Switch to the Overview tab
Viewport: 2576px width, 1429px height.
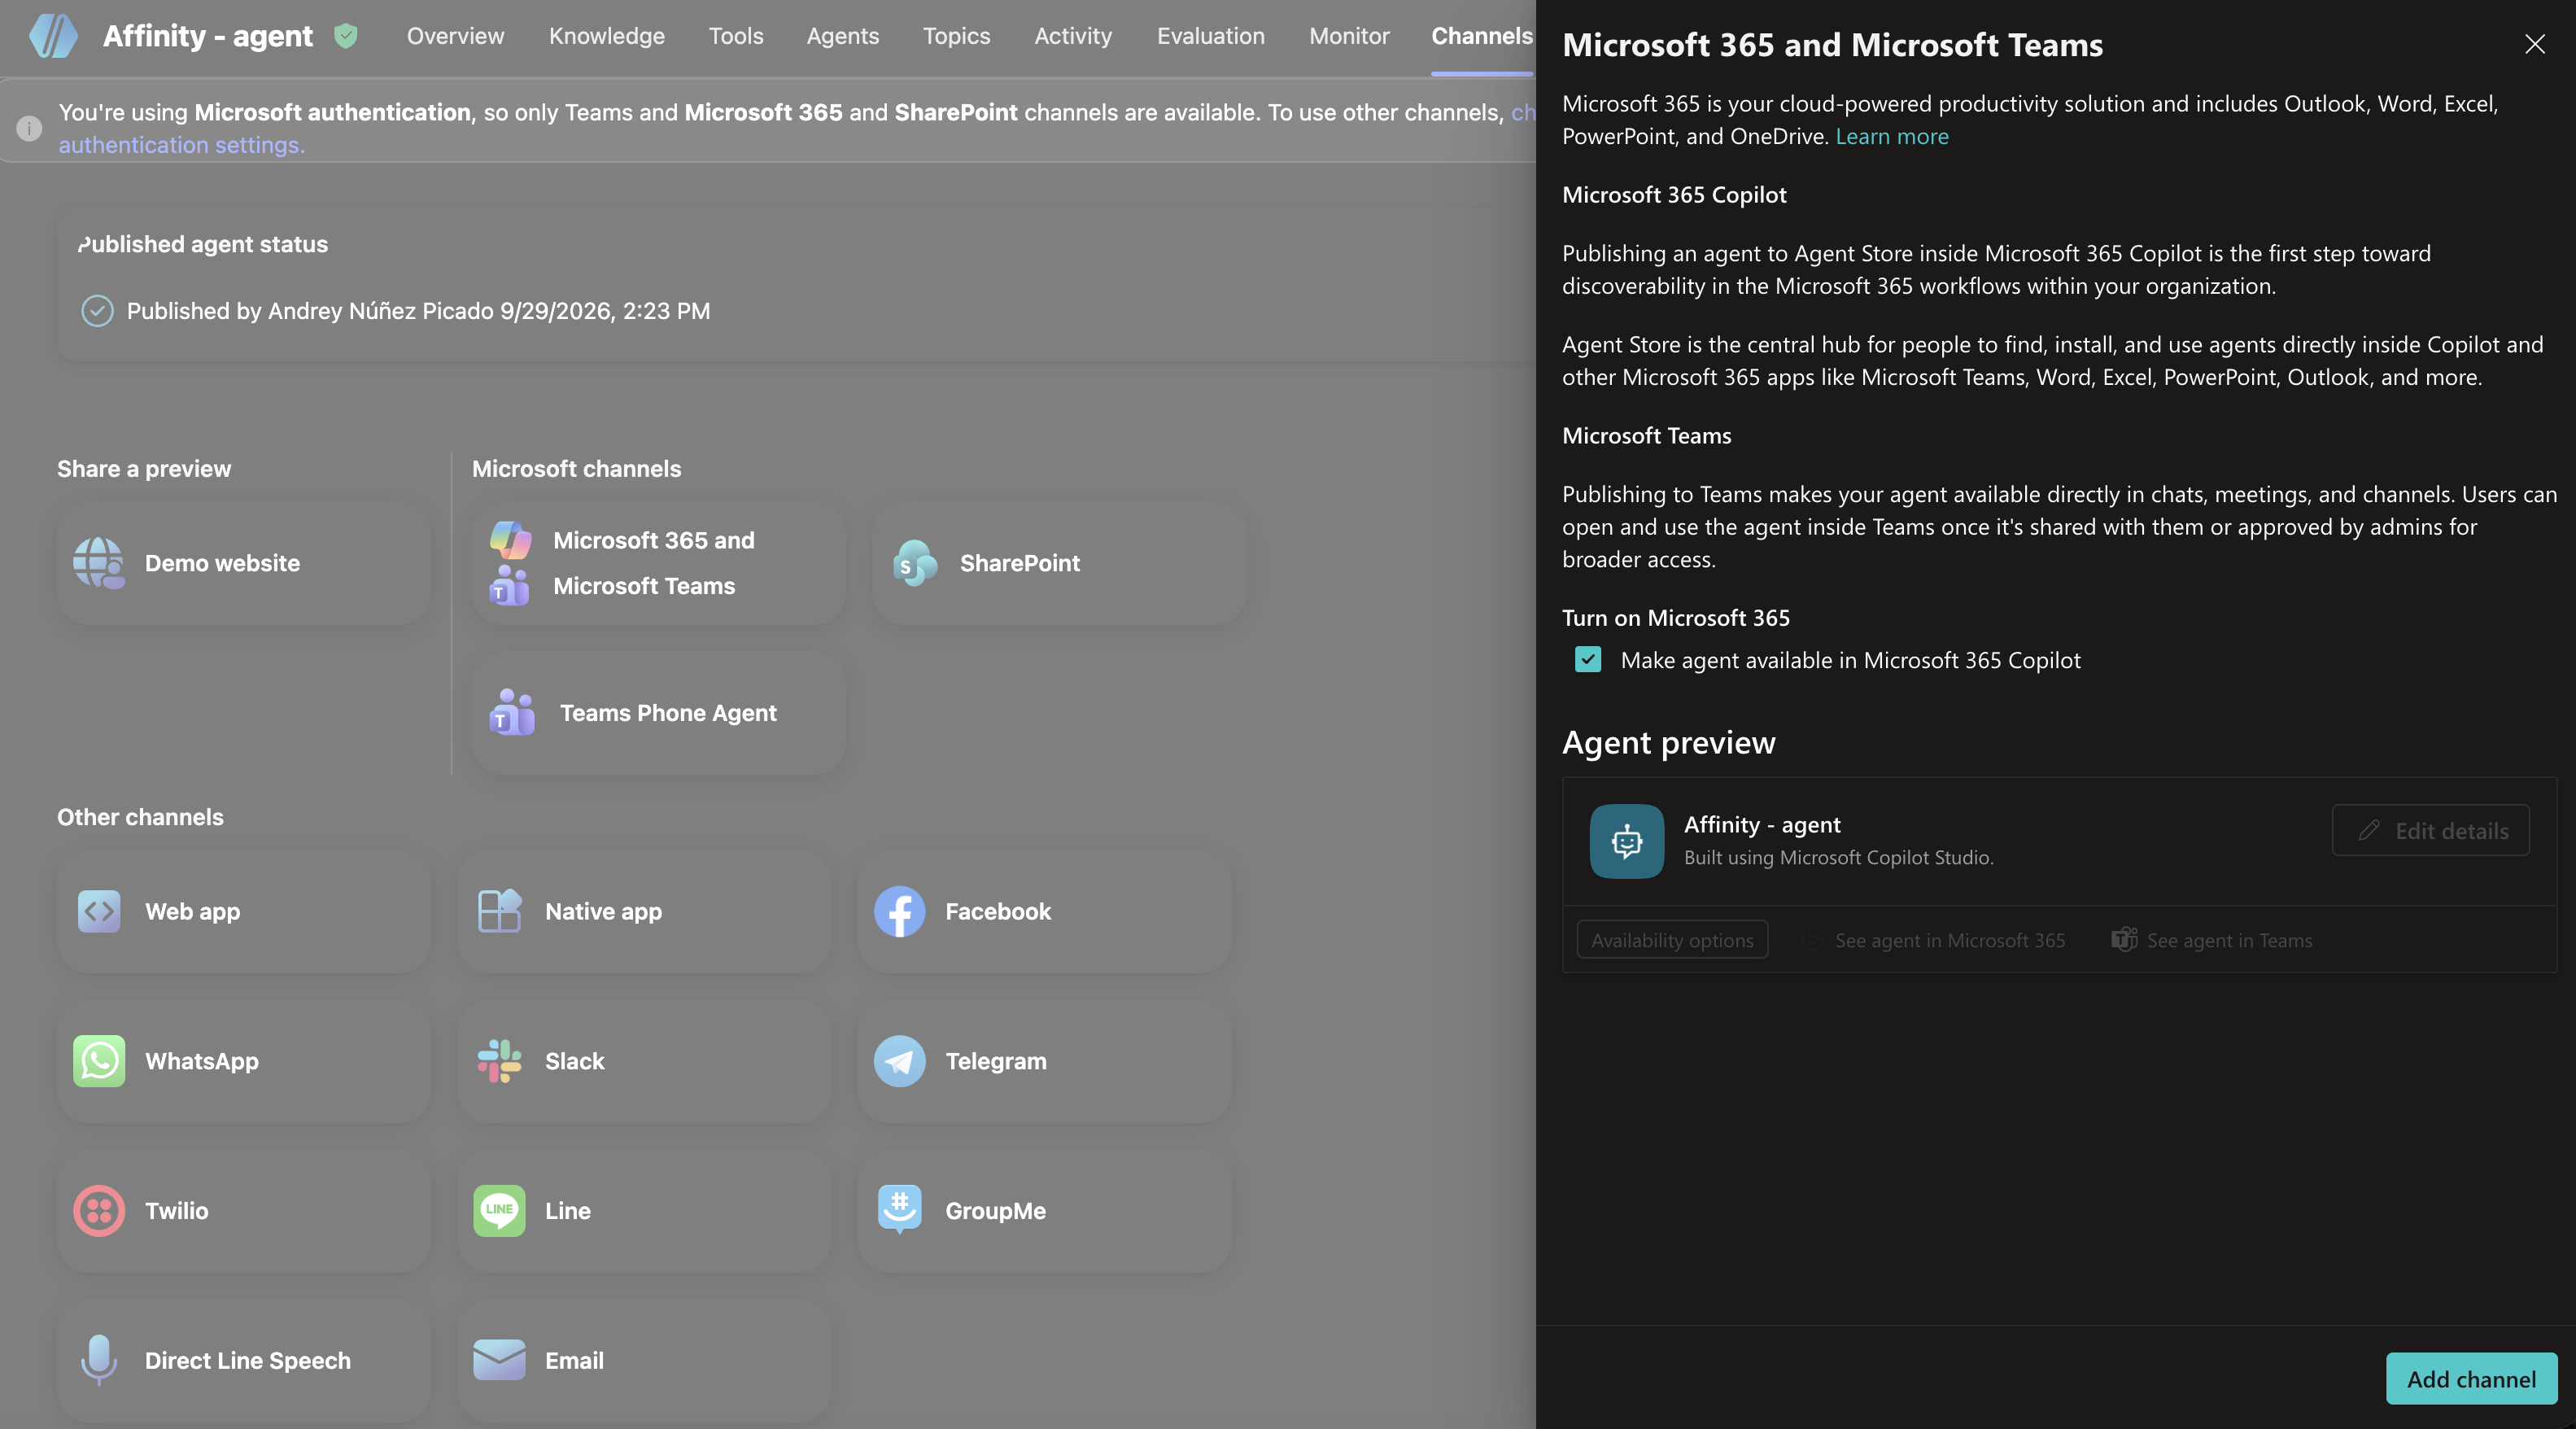(455, 36)
